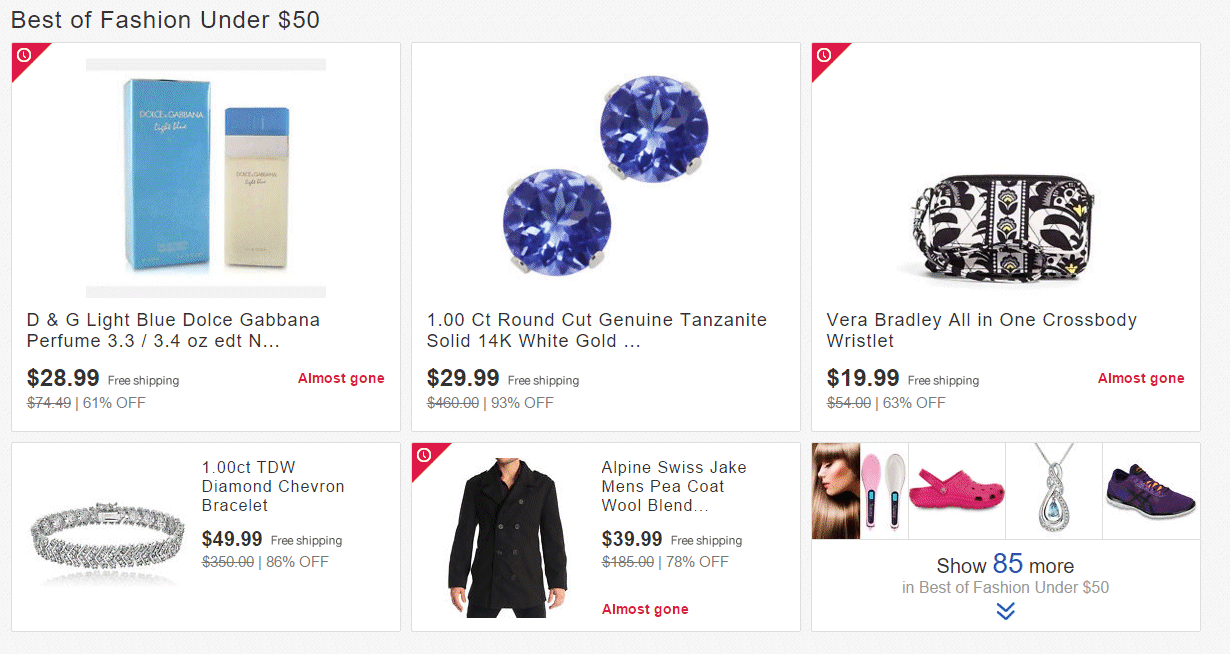Click clock icon on D&G perfume card
The height and width of the screenshot is (654, 1230).
point(24,55)
